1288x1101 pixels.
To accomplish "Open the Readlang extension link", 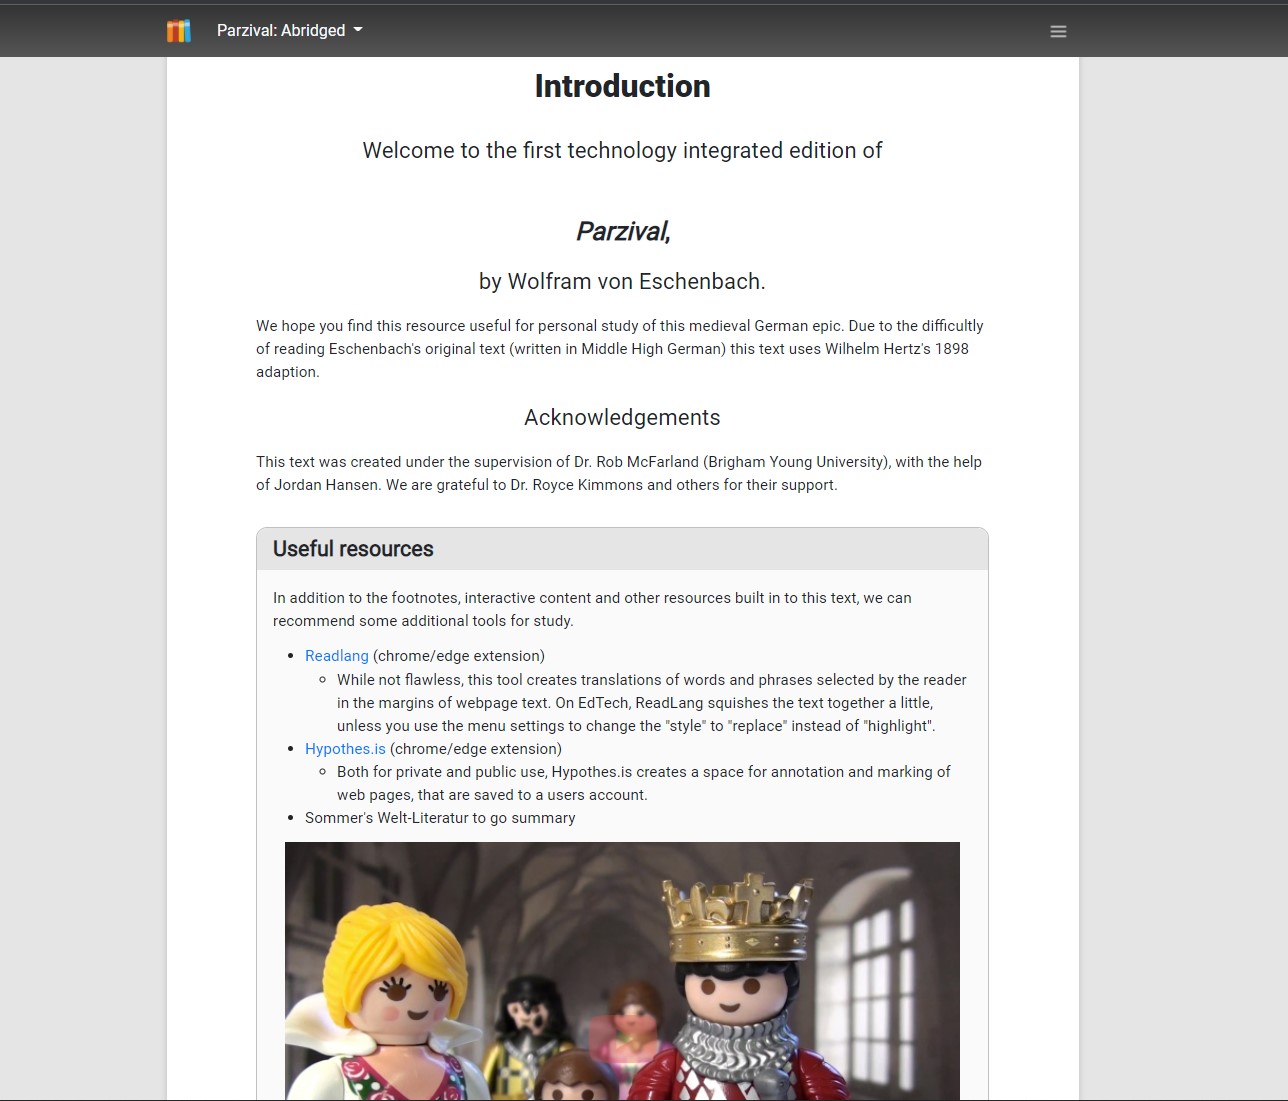I will [x=336, y=656].
